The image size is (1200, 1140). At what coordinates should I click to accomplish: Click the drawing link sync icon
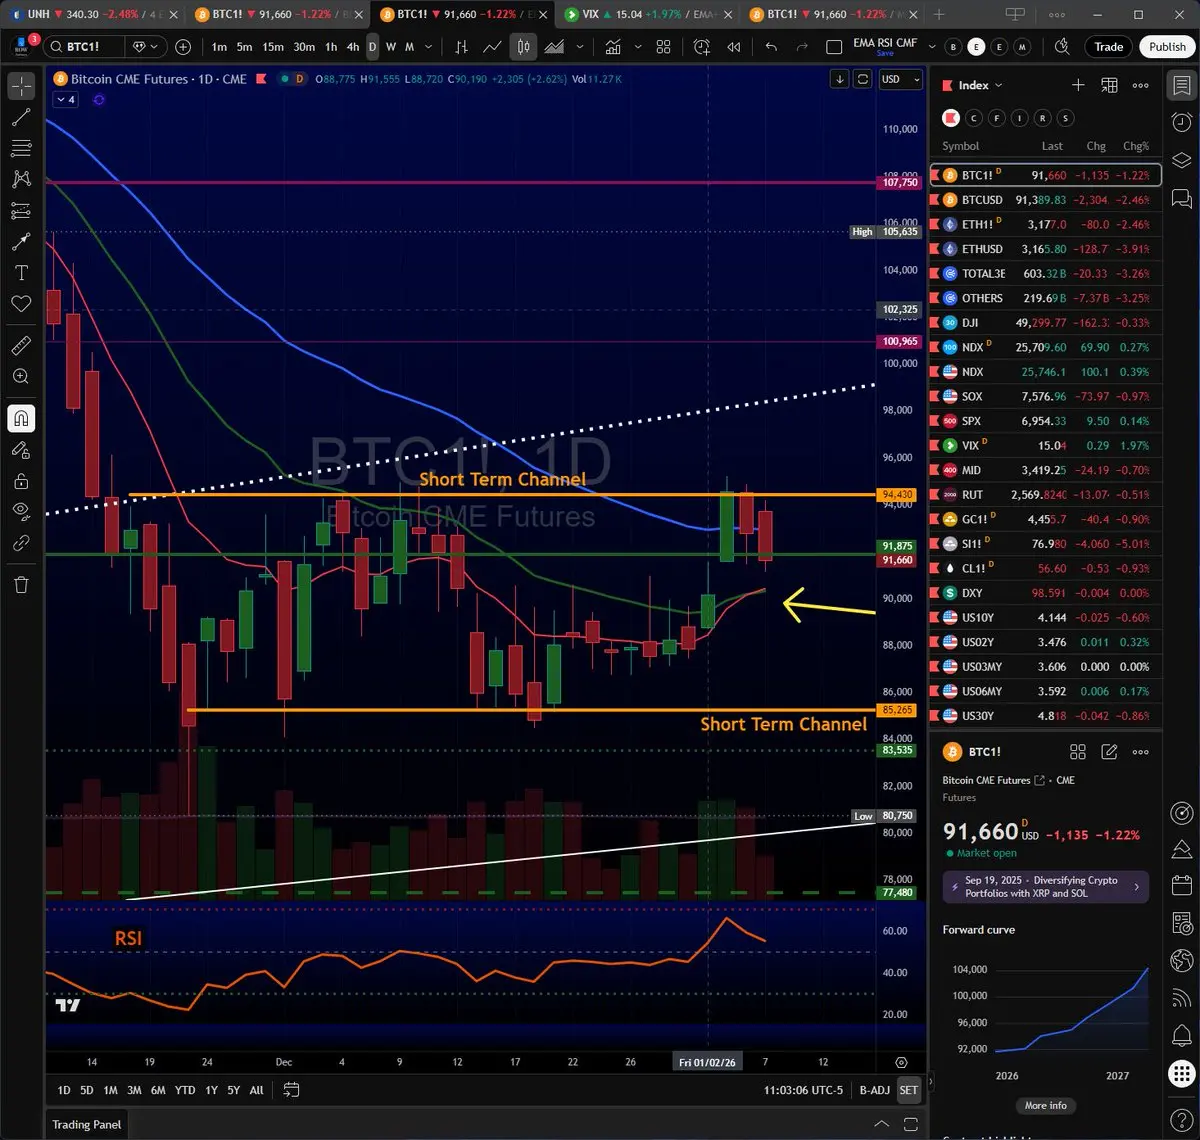point(21,543)
